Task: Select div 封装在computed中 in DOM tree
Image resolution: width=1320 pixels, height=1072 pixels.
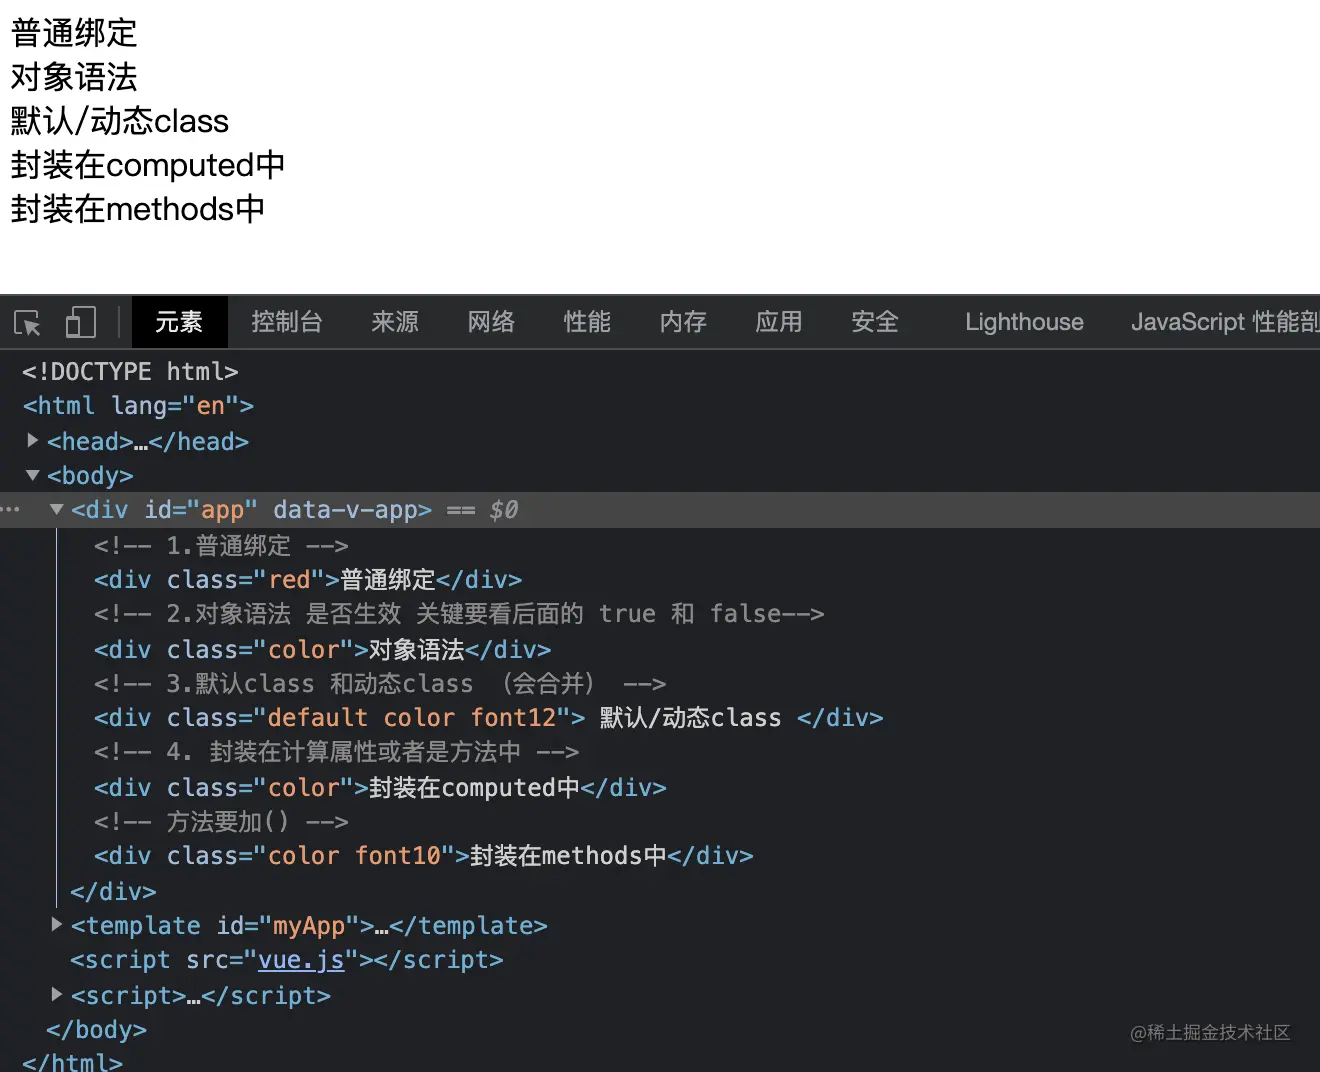Action: pyautogui.click(x=380, y=788)
